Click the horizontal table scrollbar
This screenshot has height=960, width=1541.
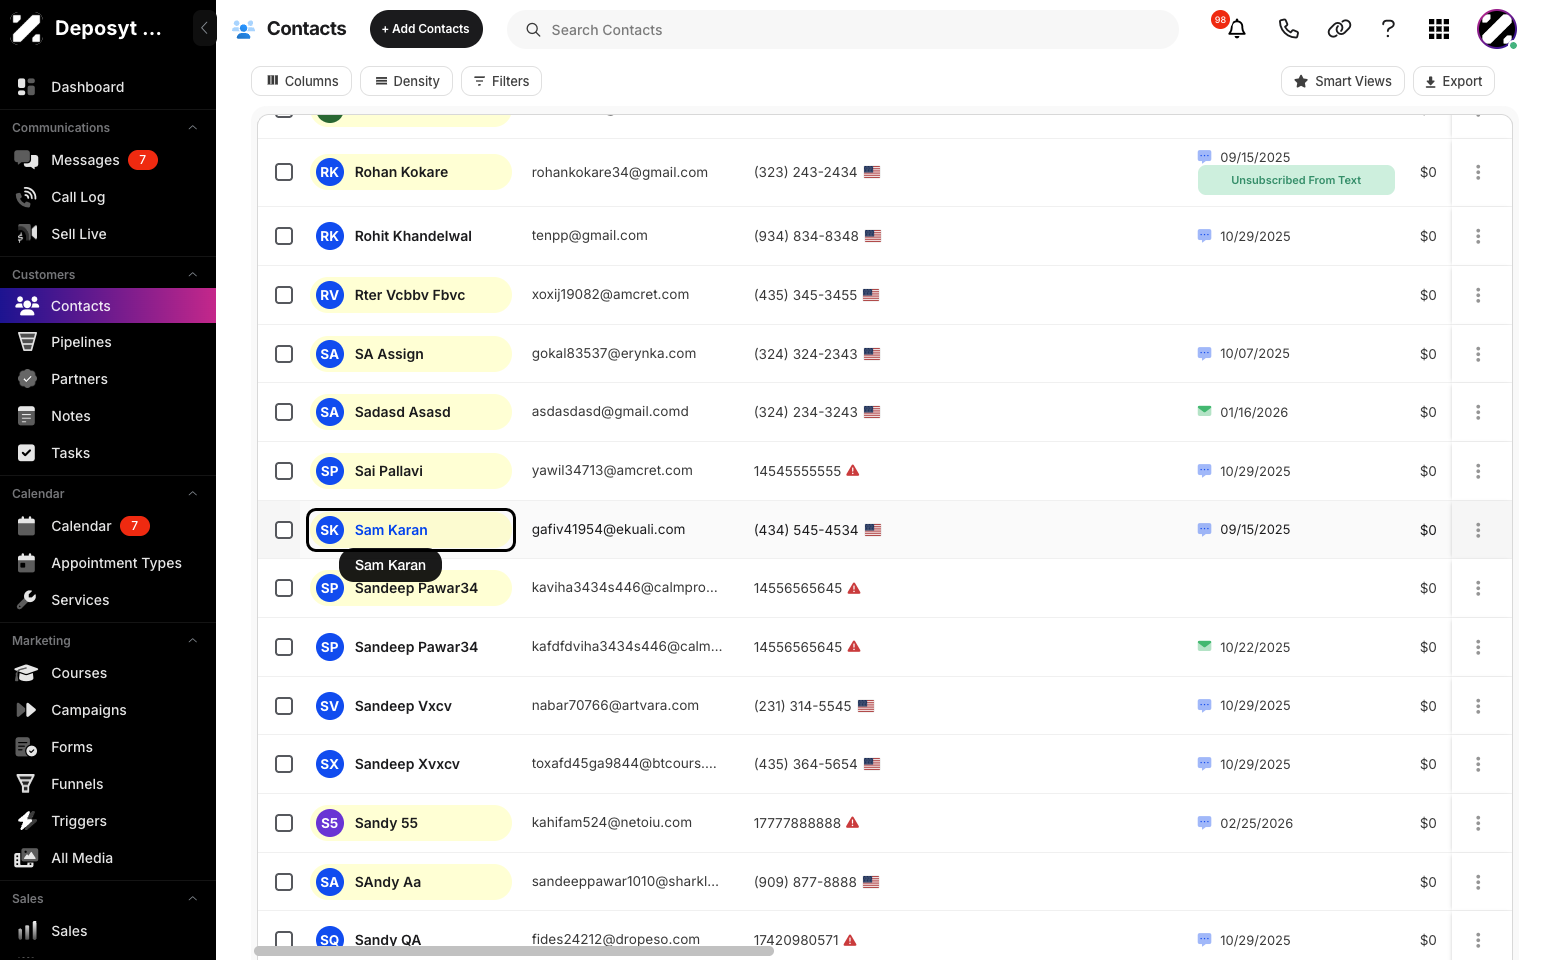[x=514, y=951]
